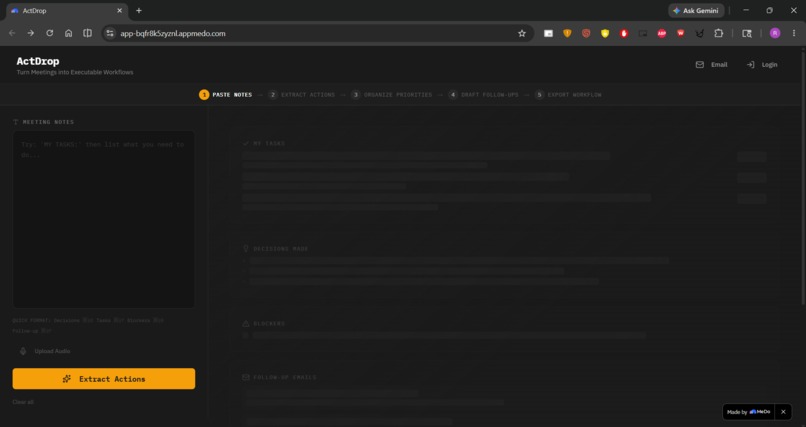Open the dull red shield extension
This screenshot has width=806, height=427.
[x=586, y=33]
